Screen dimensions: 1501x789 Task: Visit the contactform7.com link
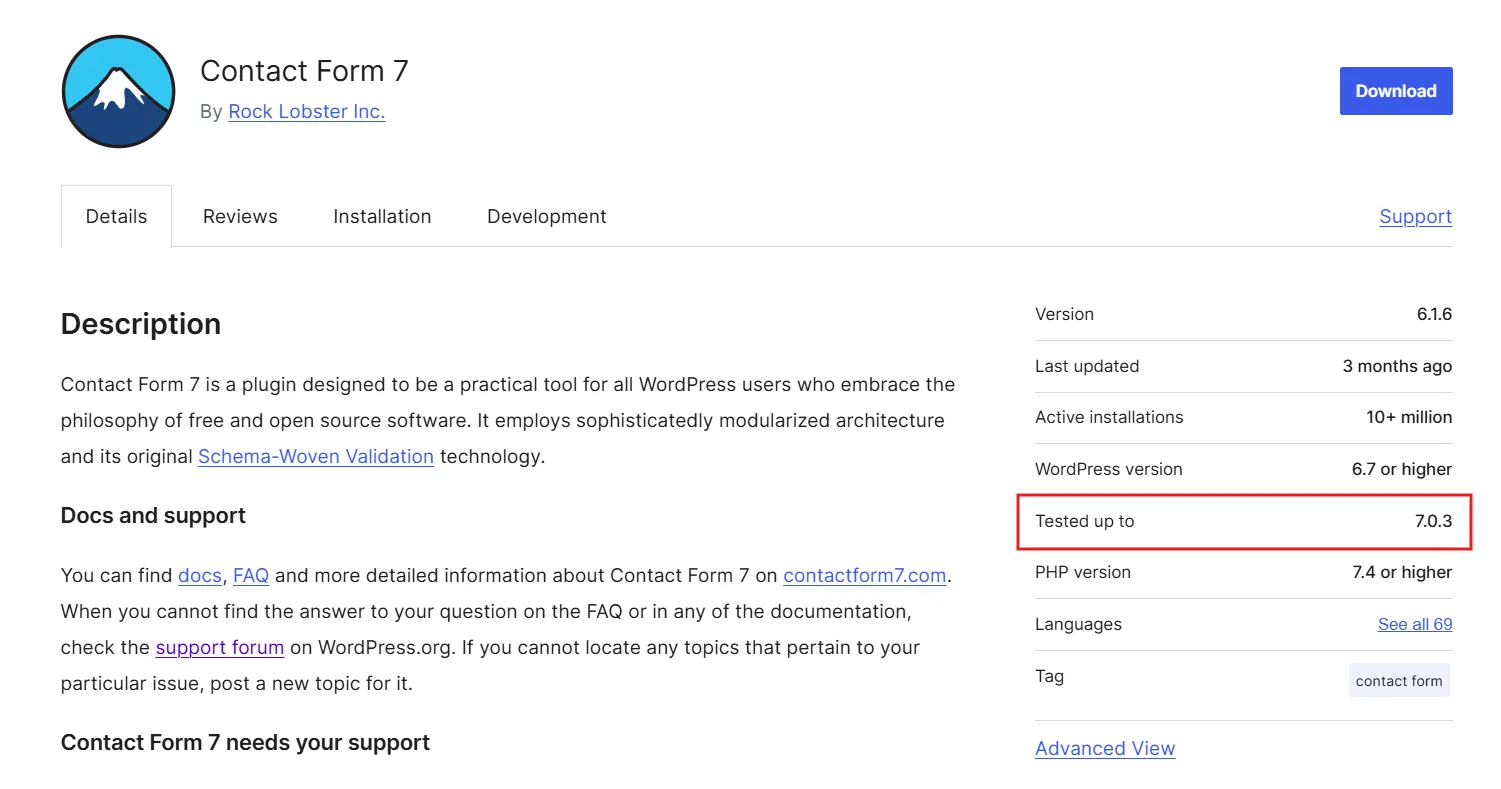(x=865, y=576)
